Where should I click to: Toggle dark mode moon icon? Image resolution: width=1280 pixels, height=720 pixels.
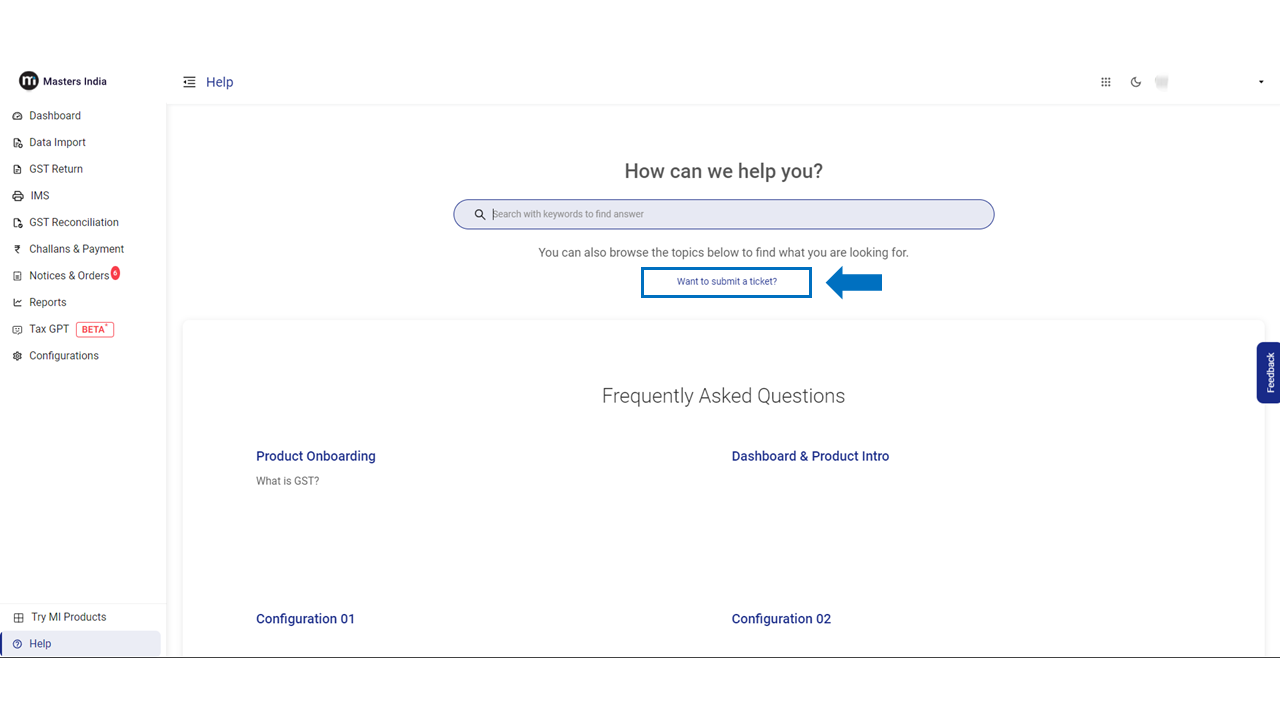1136,82
